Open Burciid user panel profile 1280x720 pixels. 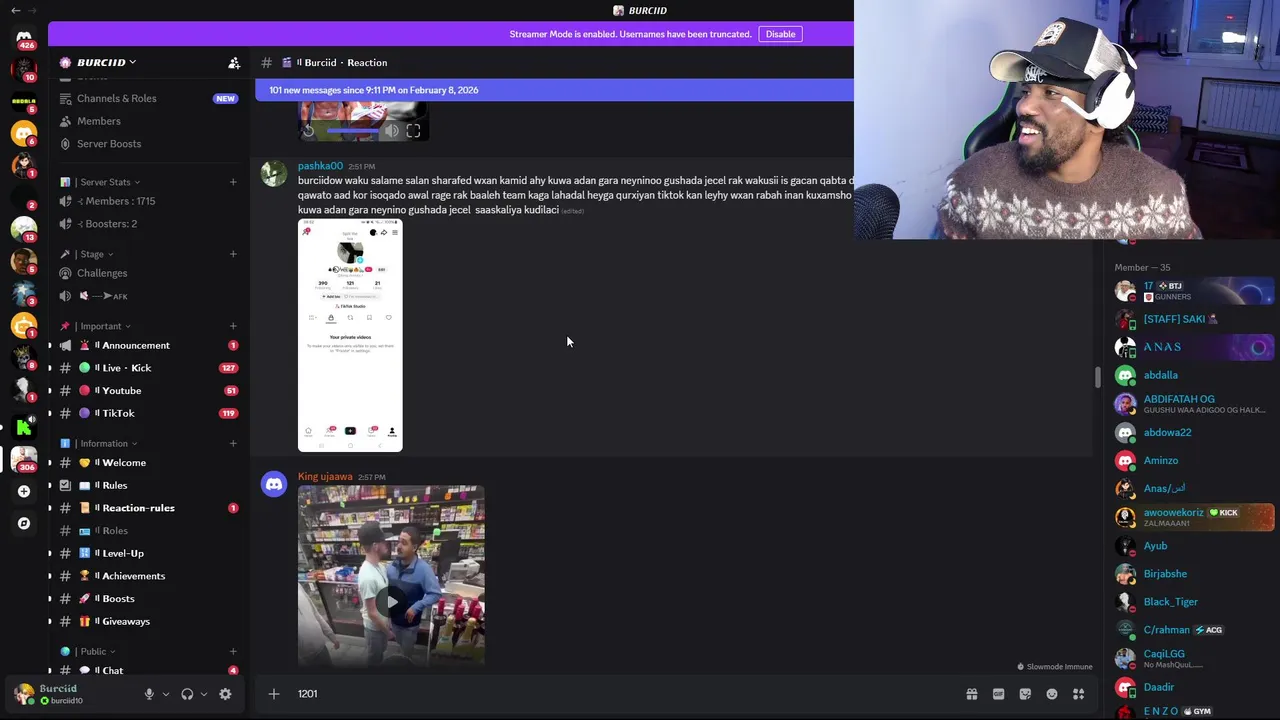[x=72, y=694]
